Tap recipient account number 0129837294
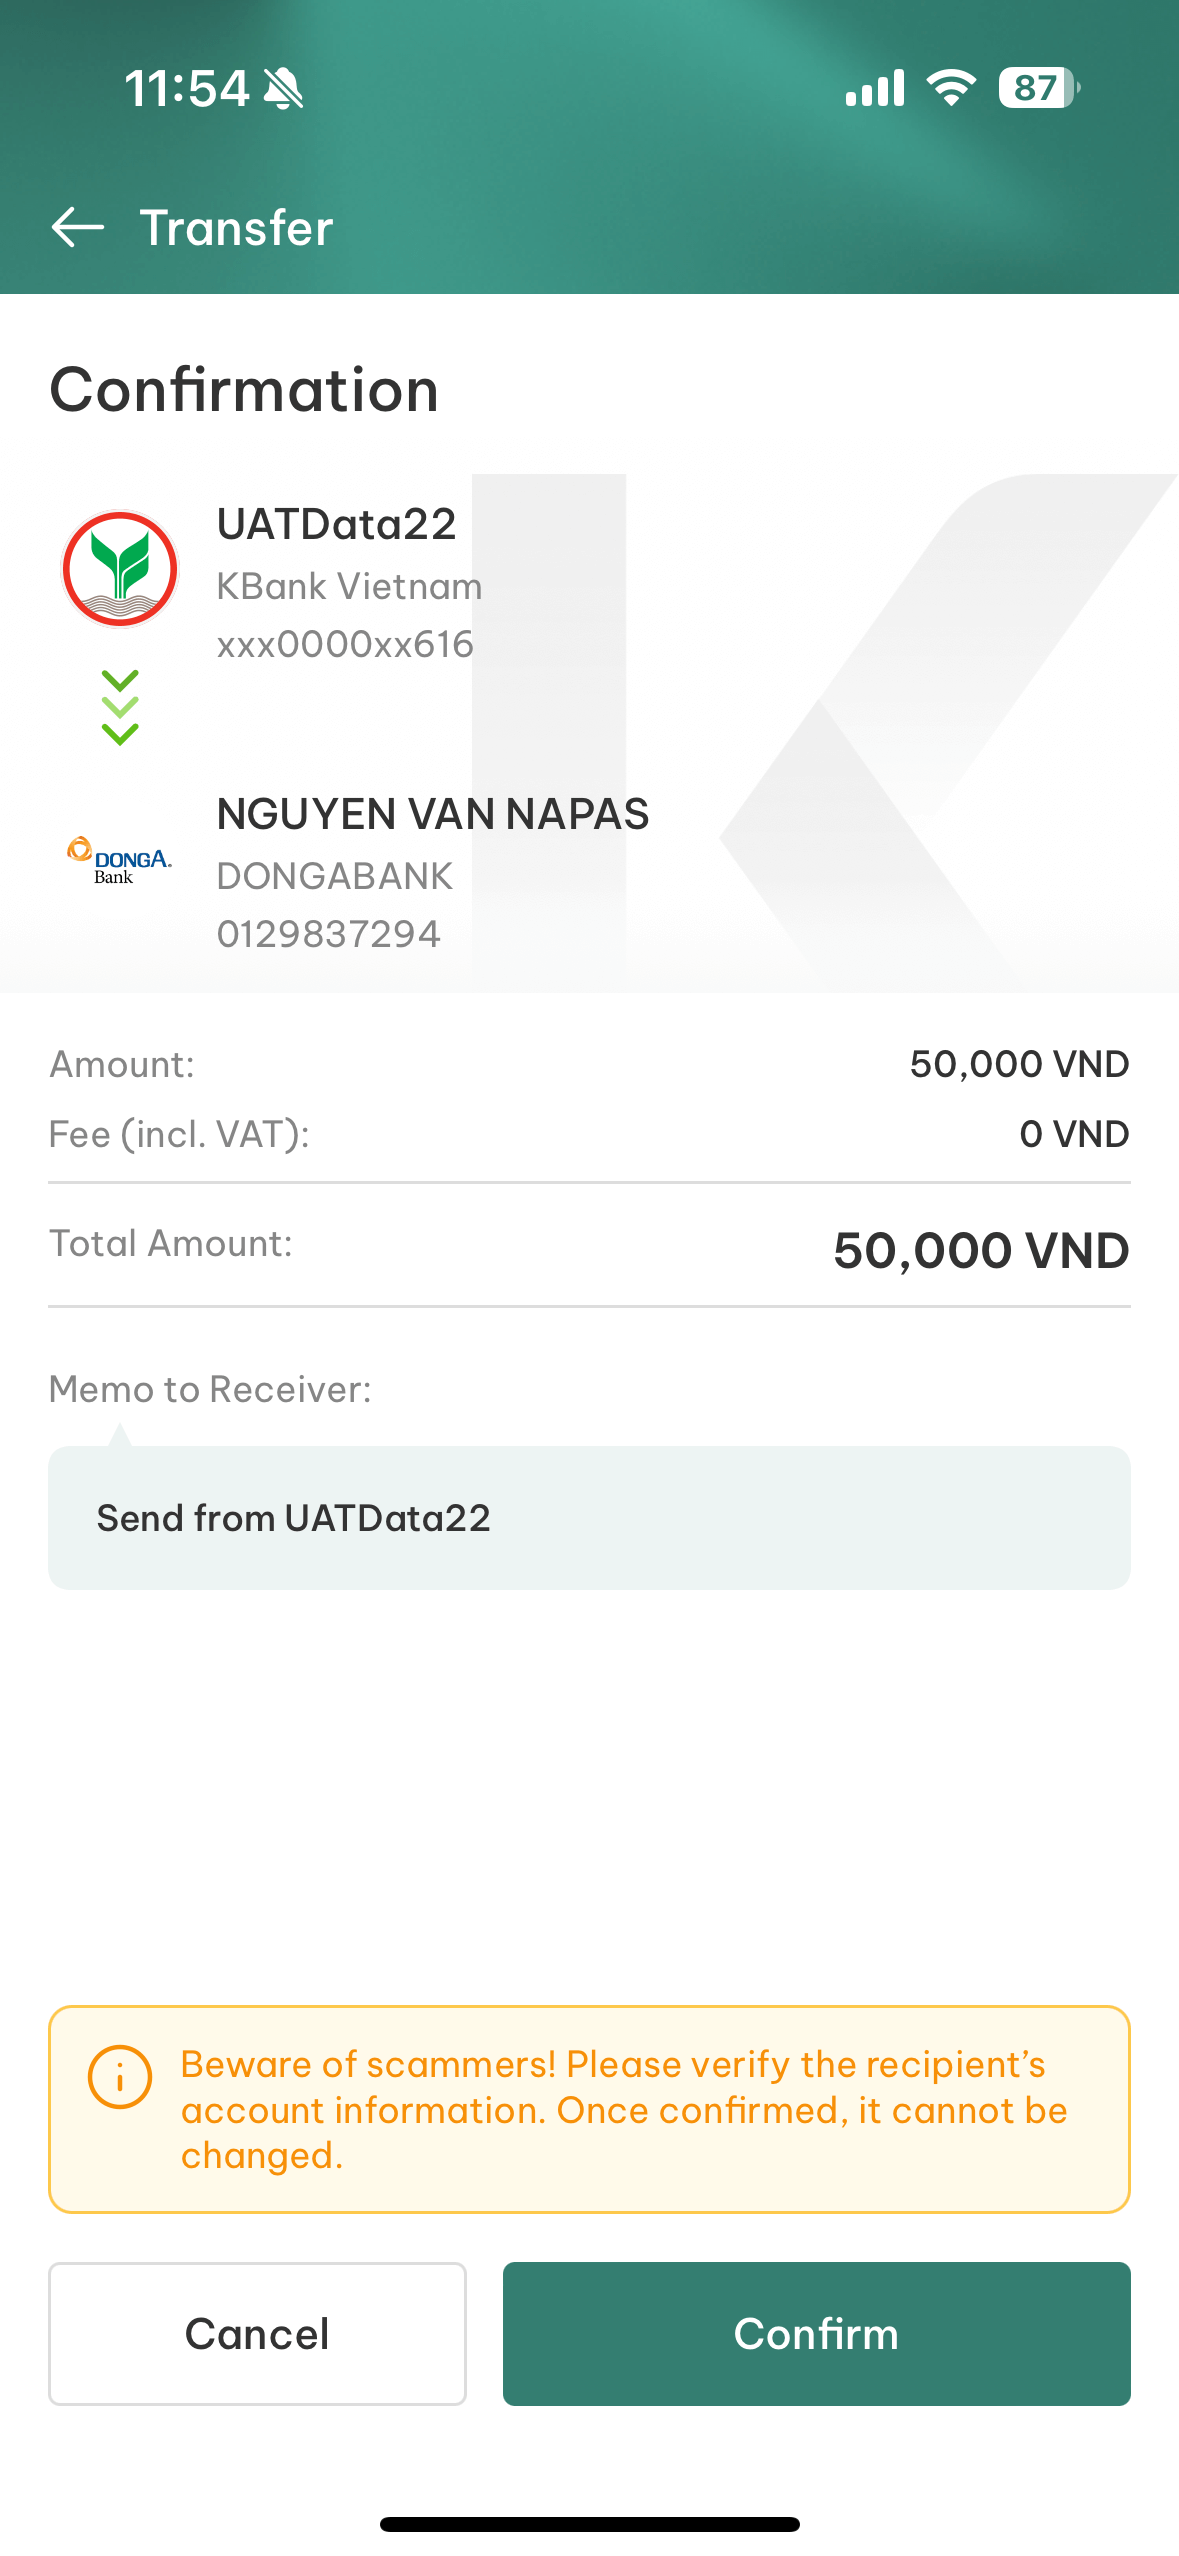This screenshot has width=1179, height=2556. click(x=329, y=934)
